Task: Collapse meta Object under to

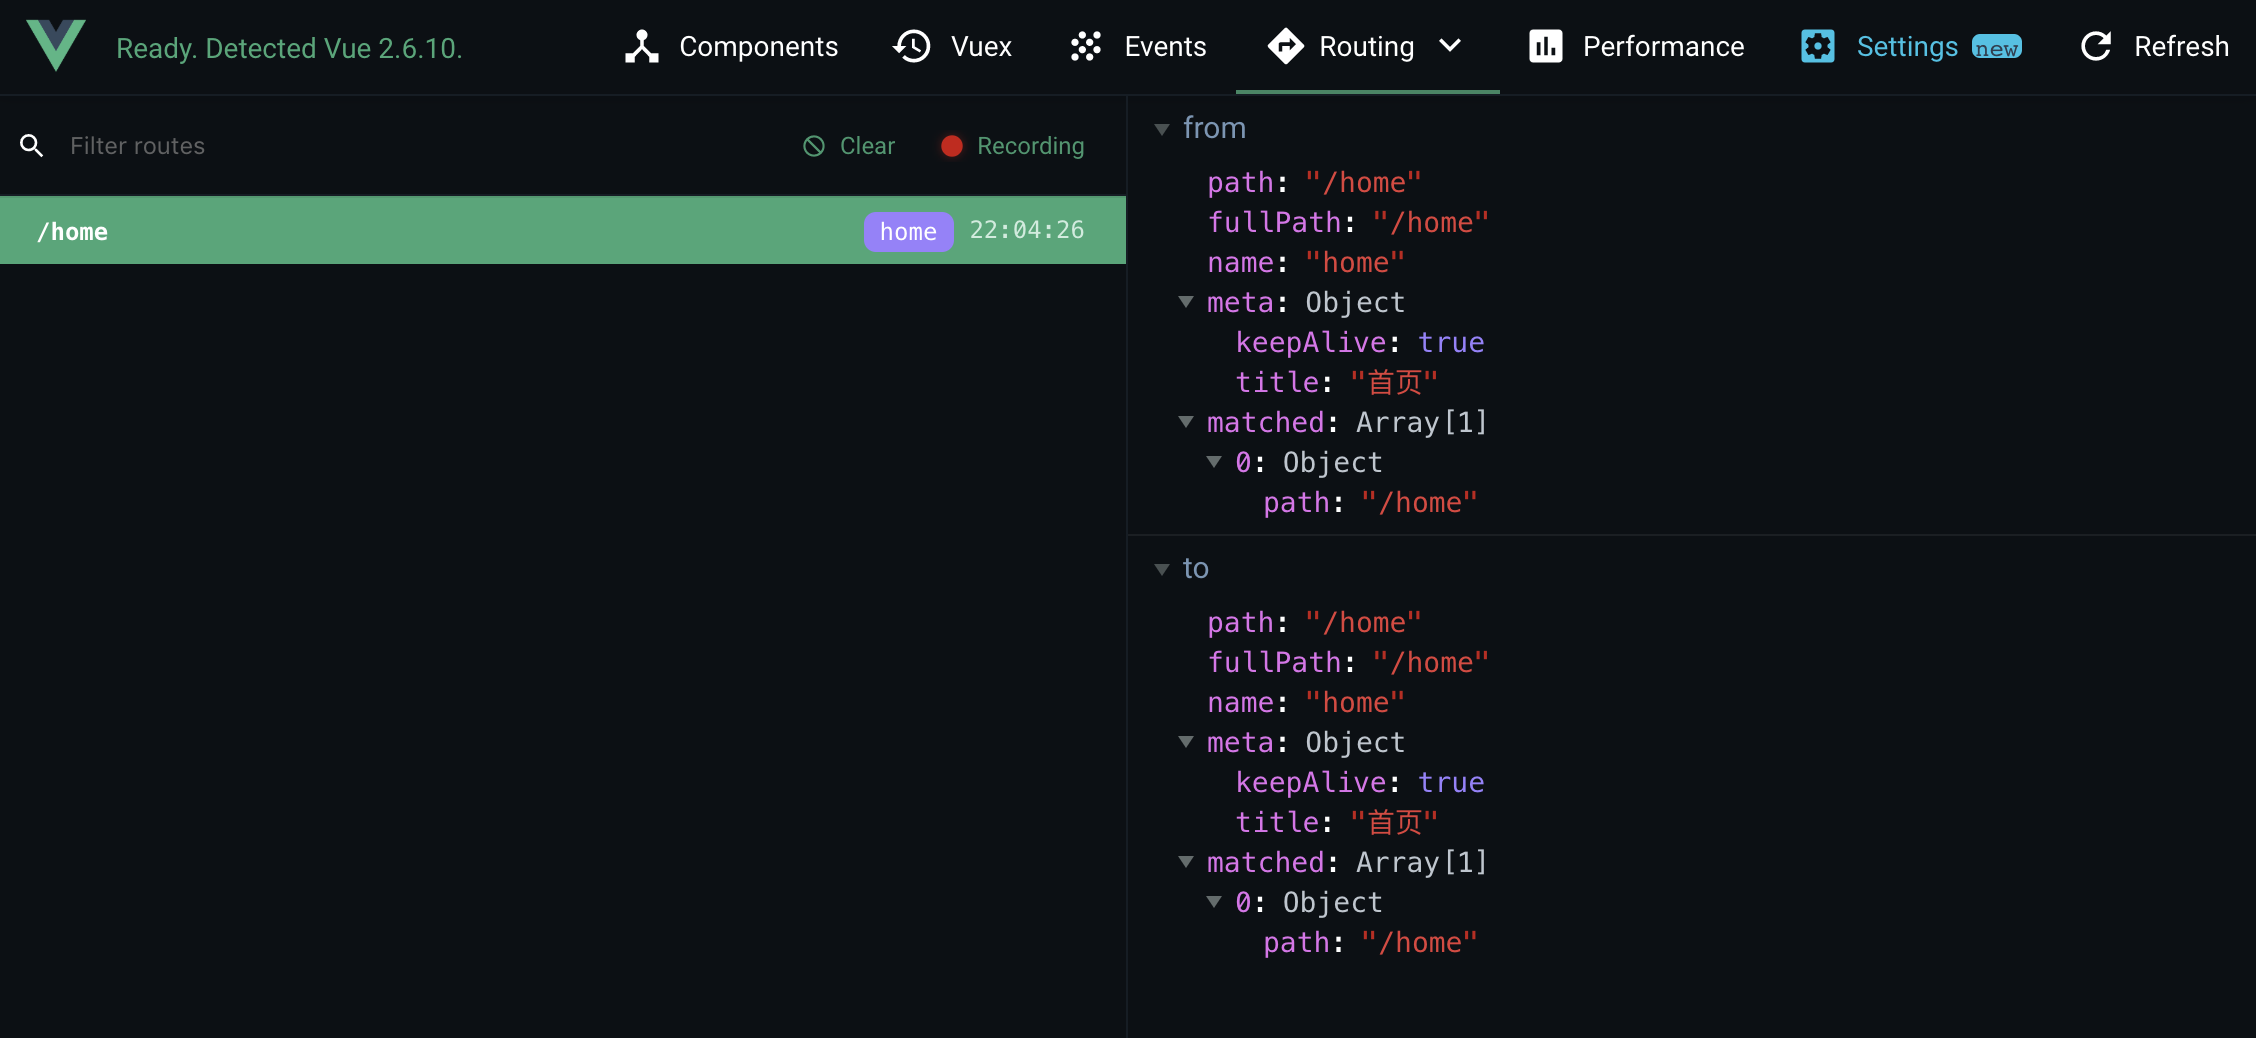Action: coord(1186,742)
